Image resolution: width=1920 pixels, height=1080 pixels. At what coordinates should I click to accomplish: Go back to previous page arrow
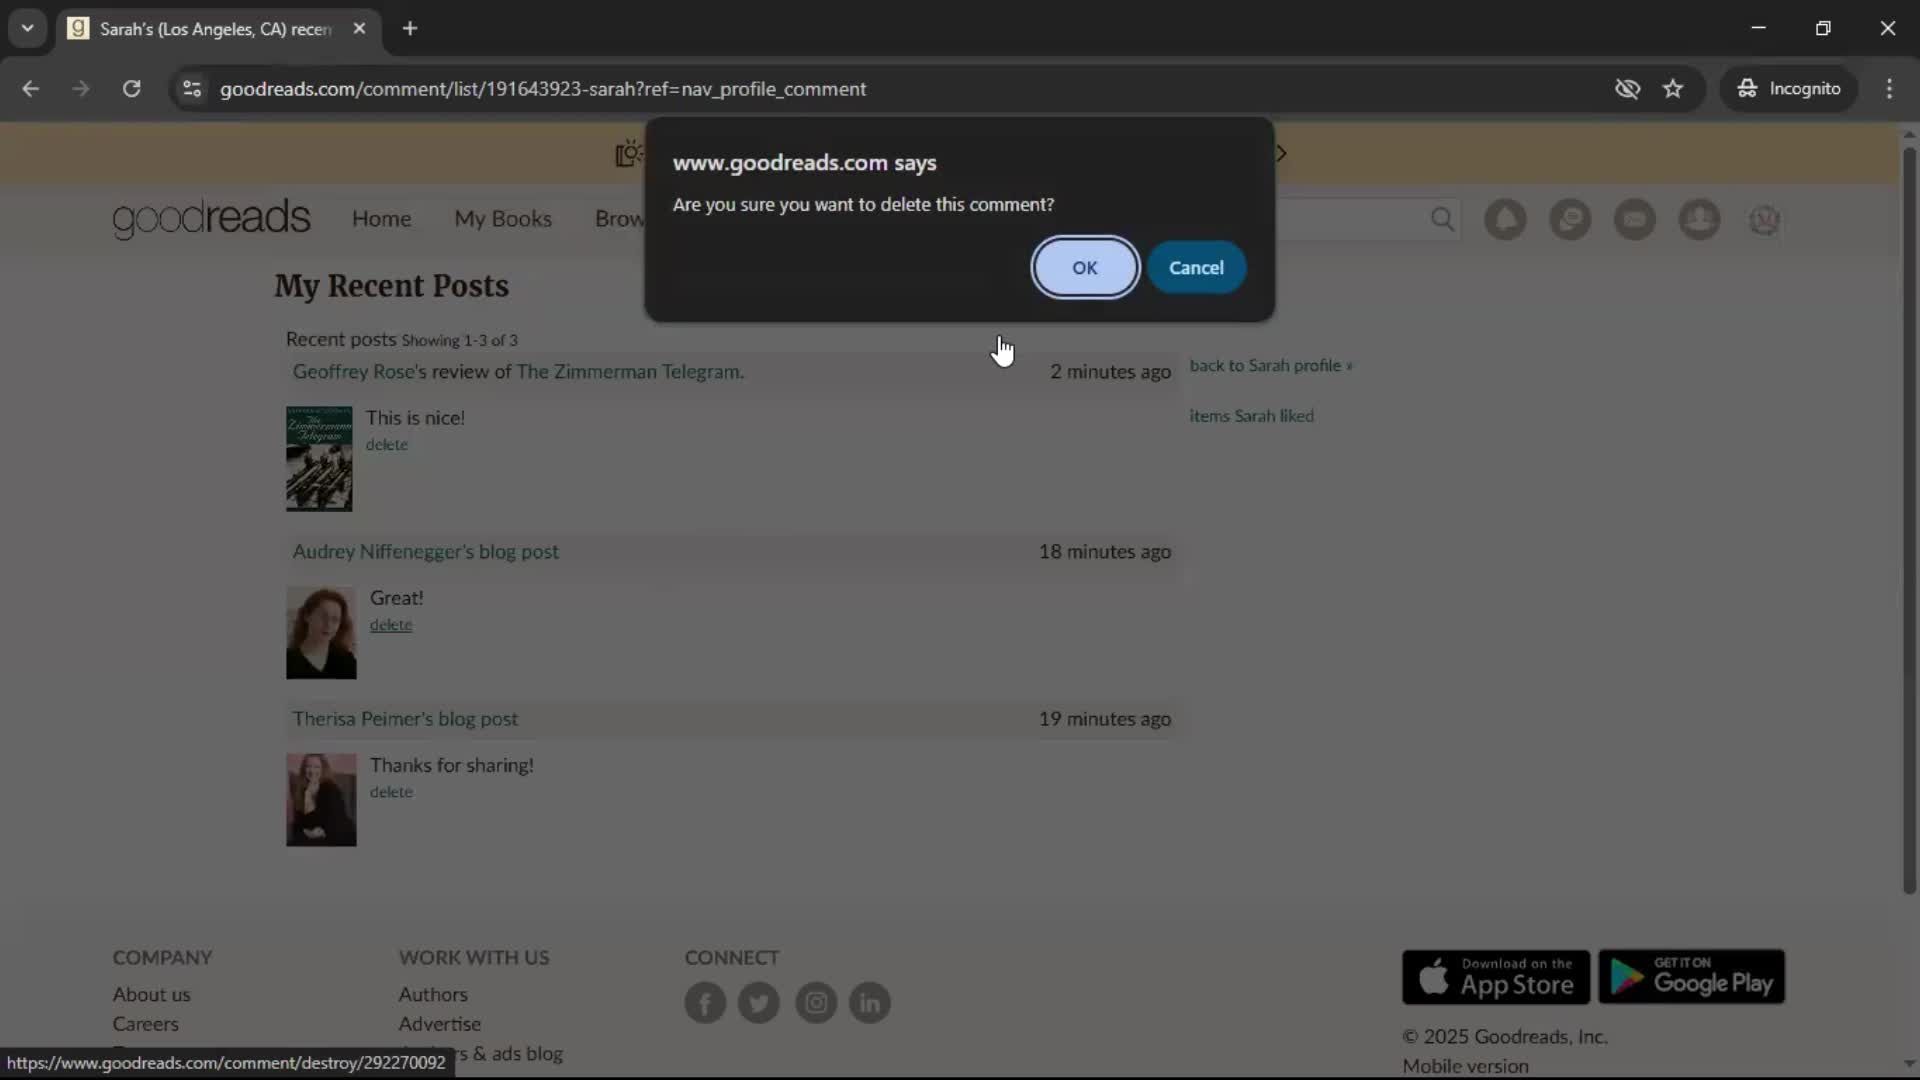click(x=30, y=88)
